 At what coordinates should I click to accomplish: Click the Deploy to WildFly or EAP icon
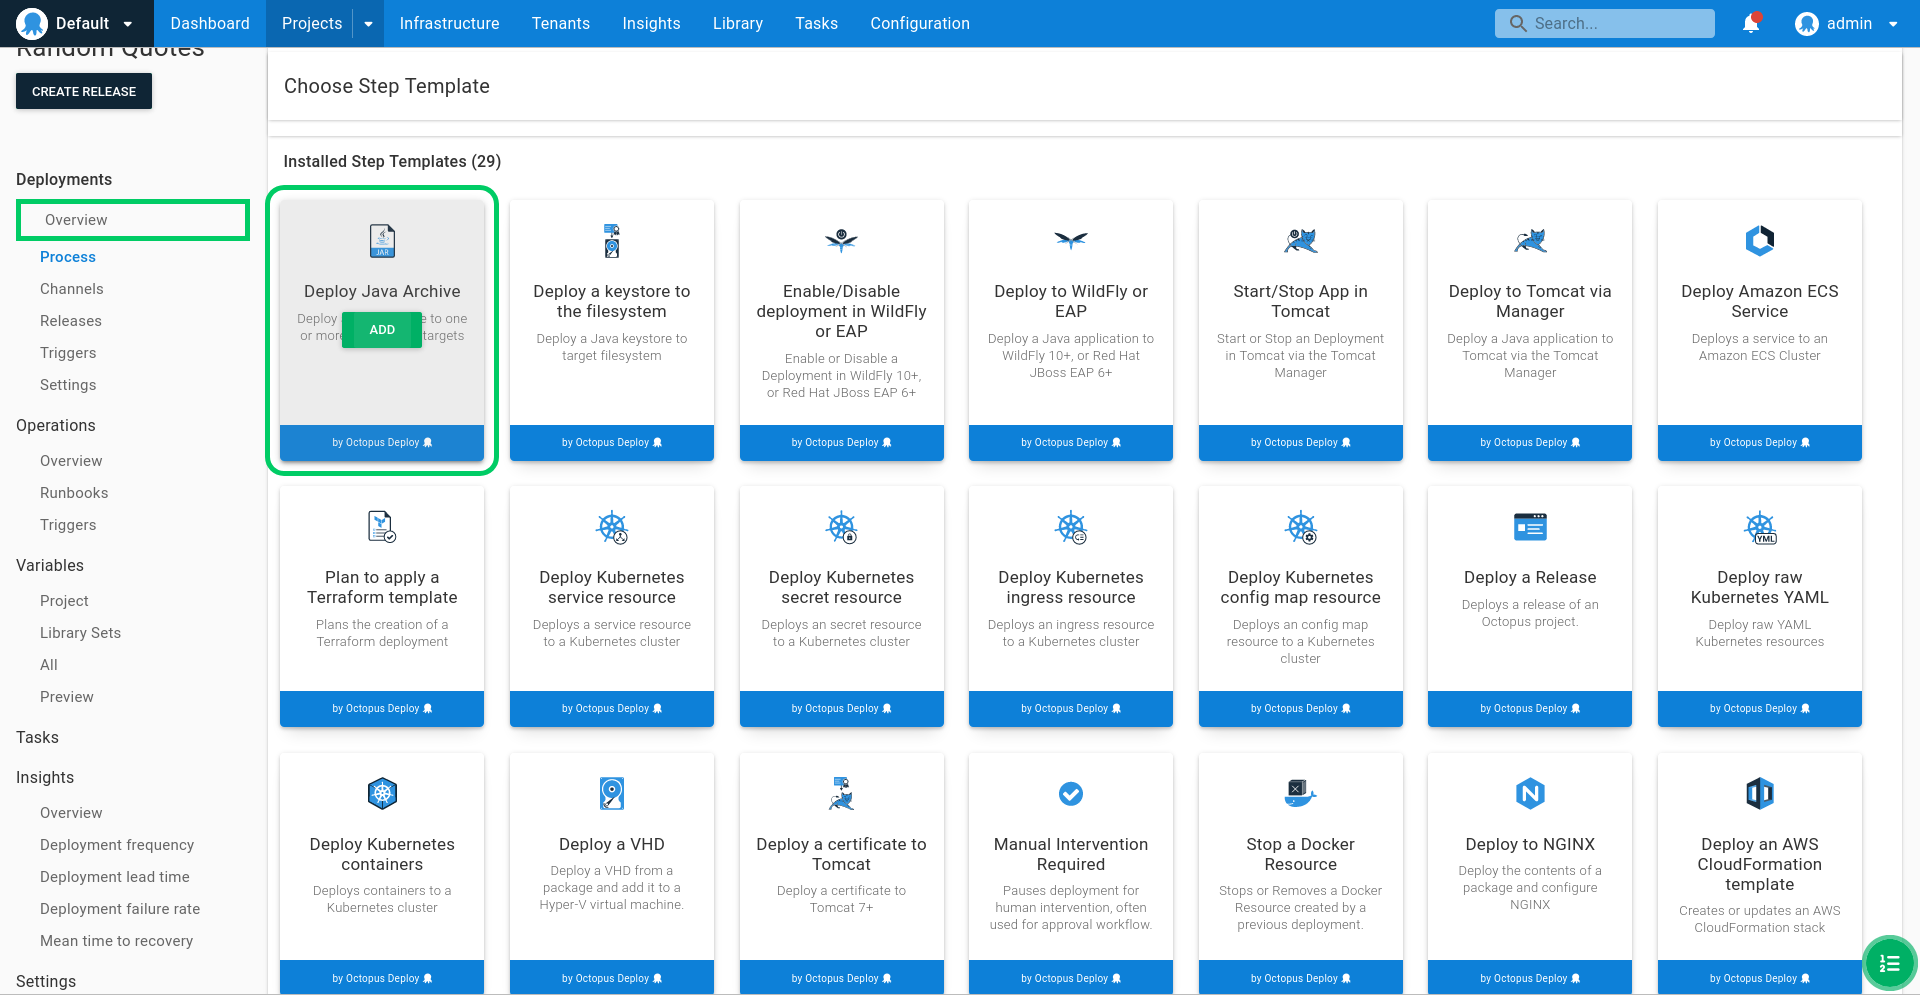pos(1071,240)
